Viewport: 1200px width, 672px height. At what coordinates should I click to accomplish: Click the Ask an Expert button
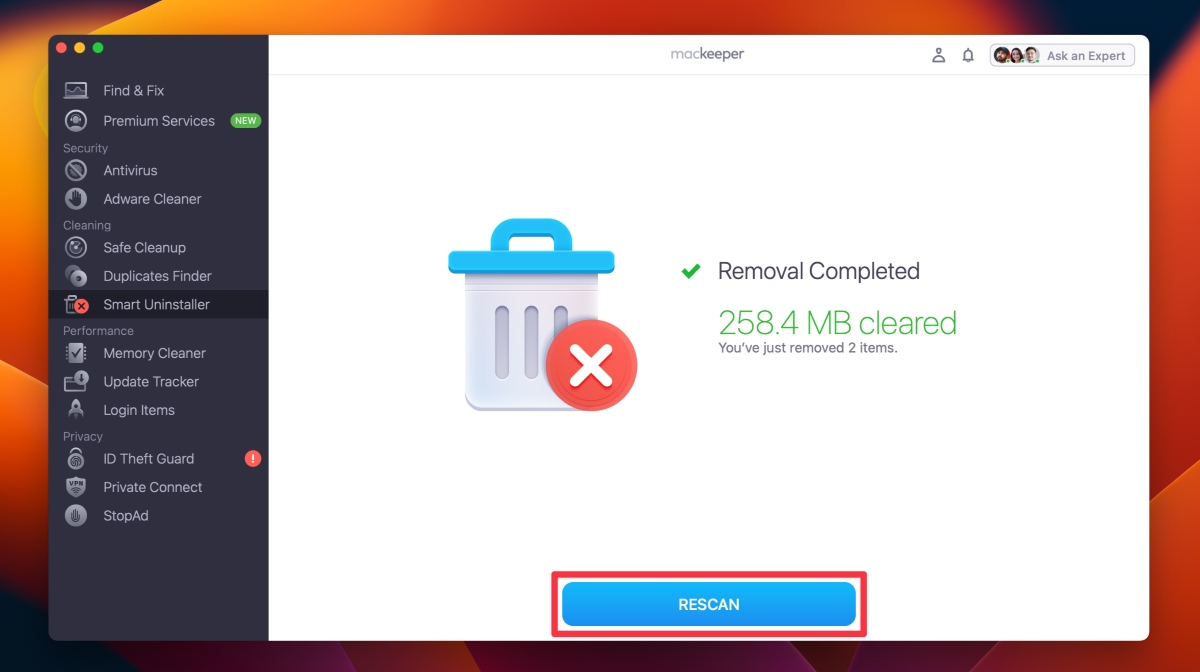1062,56
